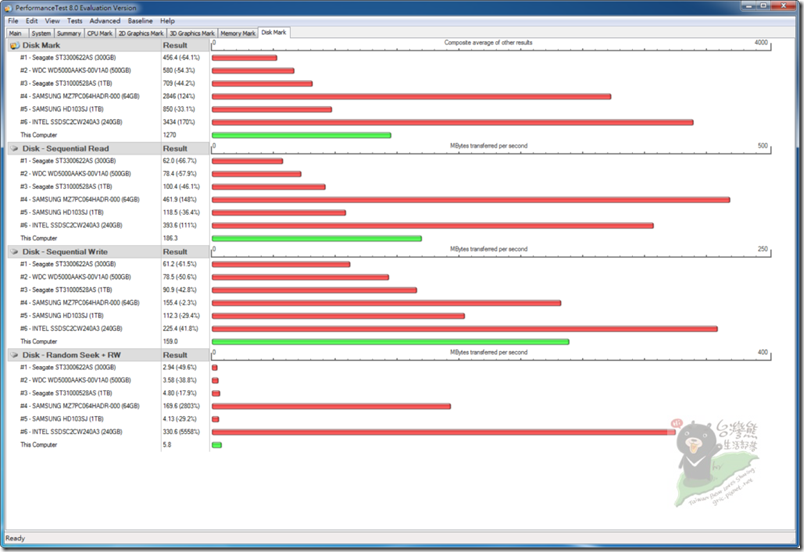Image resolution: width=804 pixels, height=552 pixels.
Task: Click the Random Seek + RW section icon
Action: click(x=14, y=355)
